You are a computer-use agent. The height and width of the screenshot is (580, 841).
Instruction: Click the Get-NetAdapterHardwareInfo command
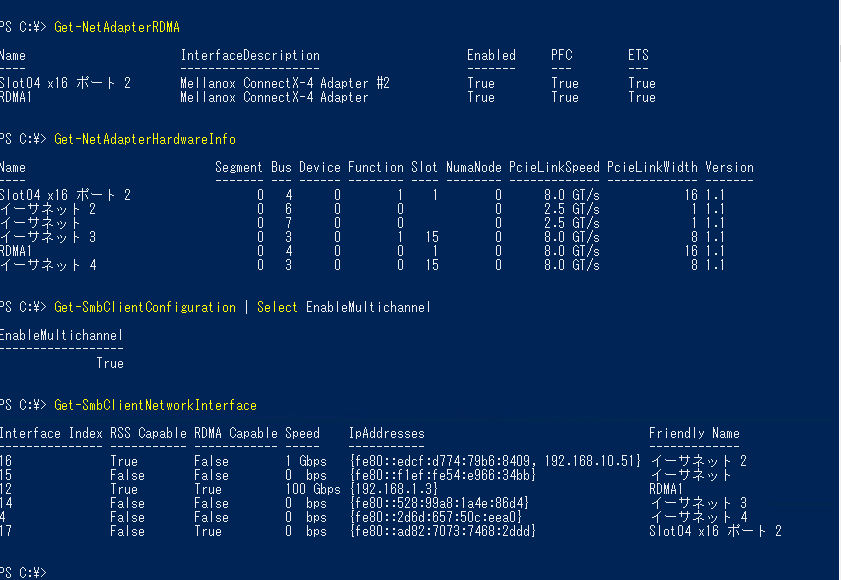(145, 140)
